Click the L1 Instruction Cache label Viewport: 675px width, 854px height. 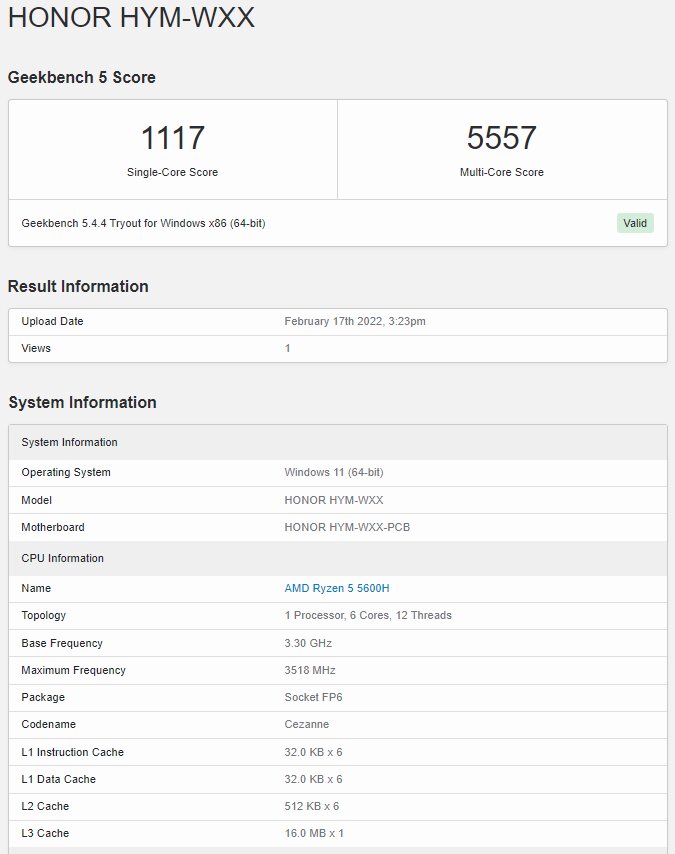click(72, 752)
